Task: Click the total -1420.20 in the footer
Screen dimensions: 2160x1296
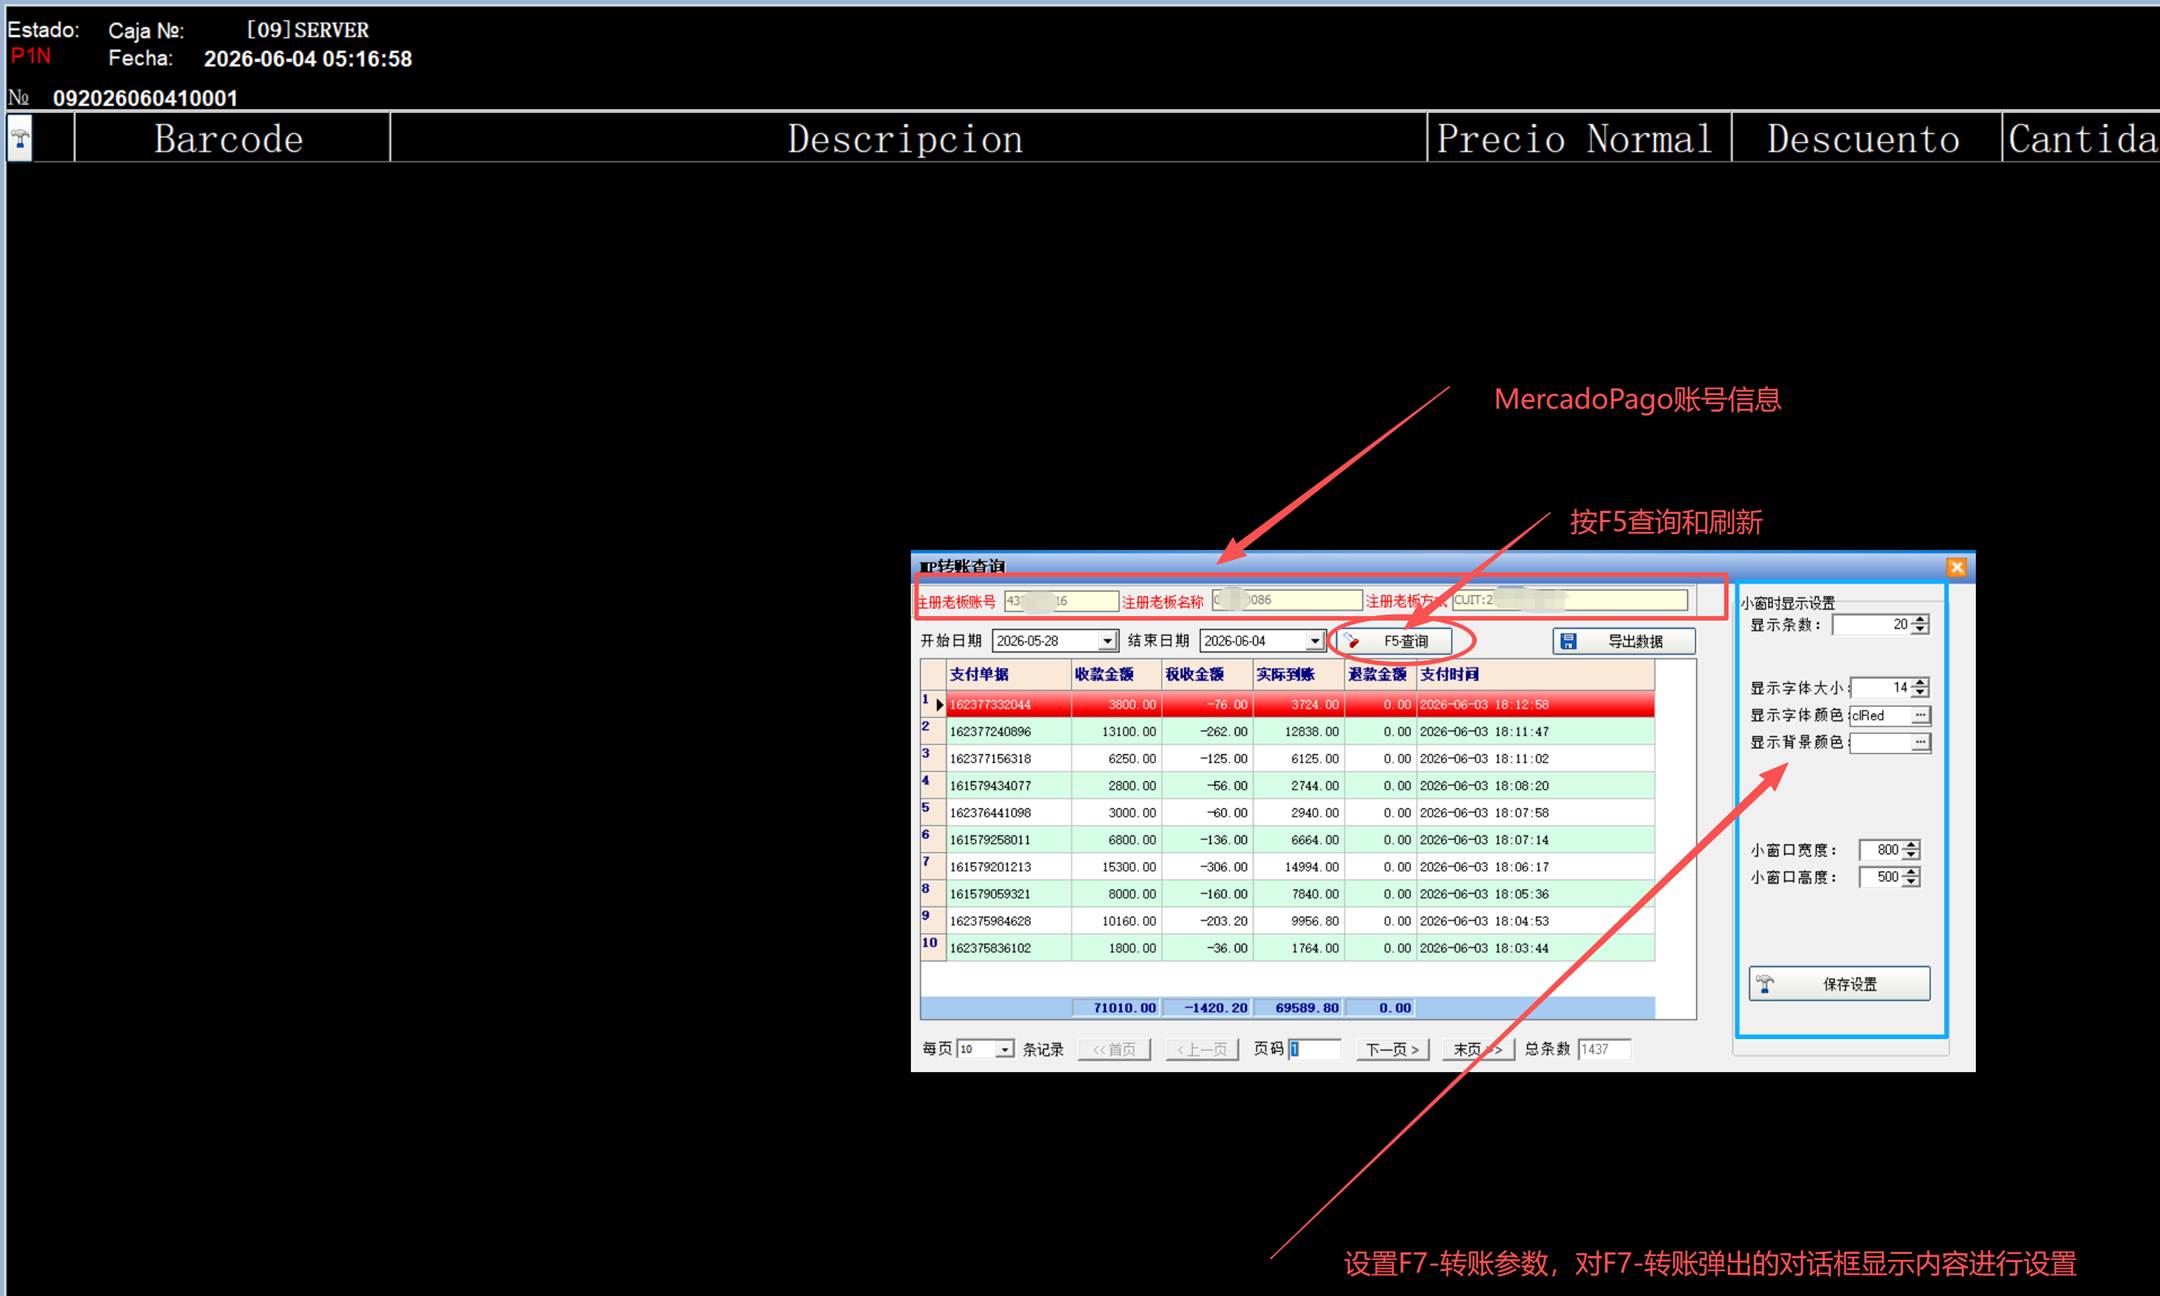Action: click(x=1207, y=1008)
